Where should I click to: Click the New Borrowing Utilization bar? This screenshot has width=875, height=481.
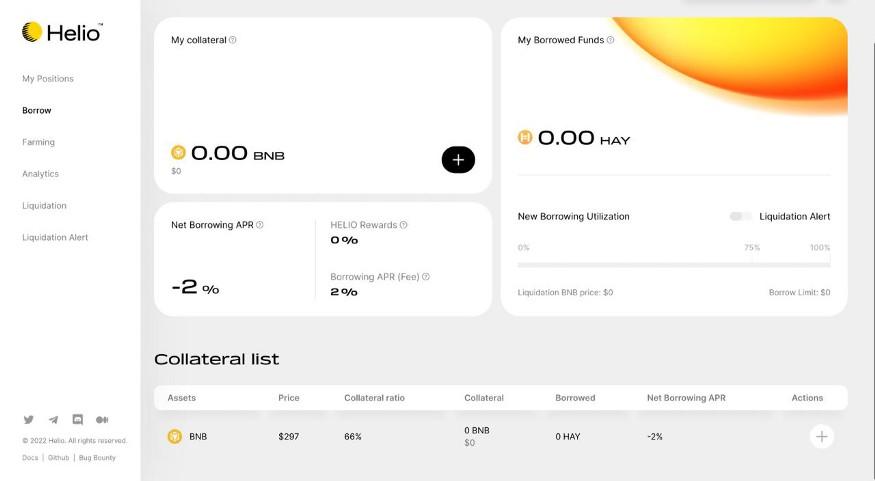pyautogui.click(x=673, y=265)
